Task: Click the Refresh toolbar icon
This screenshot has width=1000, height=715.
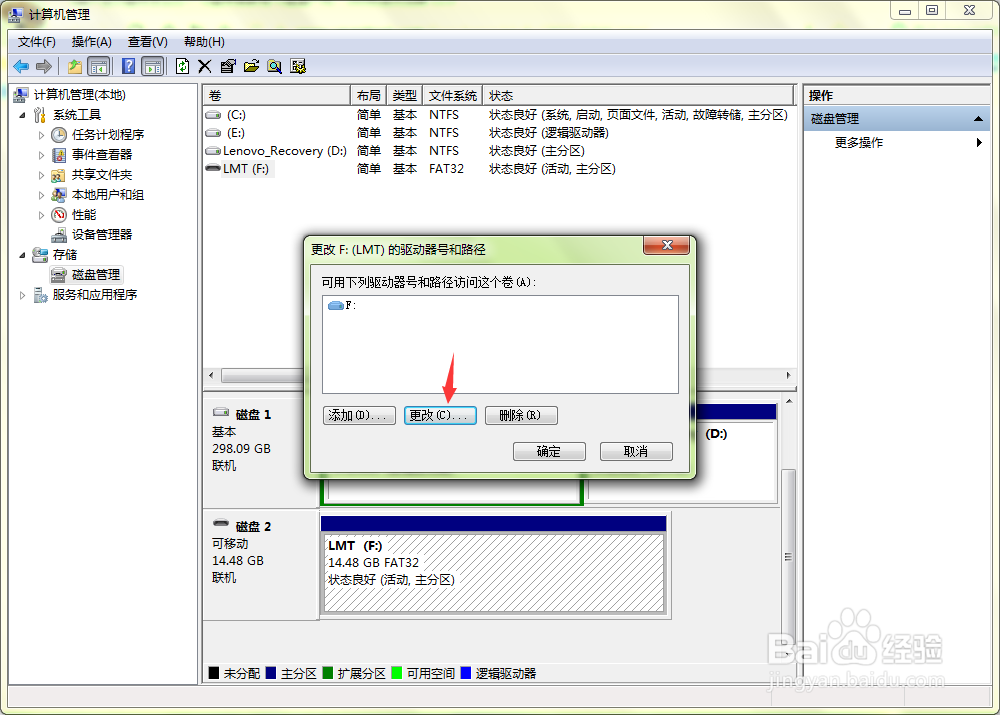Action: point(182,66)
